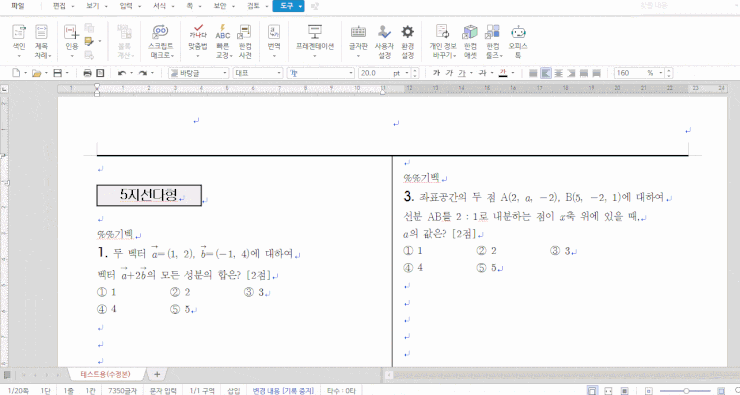The height and width of the screenshot is (395, 740).
Task: Select the 테스트용(수정본) document tab
Action: tap(106, 375)
